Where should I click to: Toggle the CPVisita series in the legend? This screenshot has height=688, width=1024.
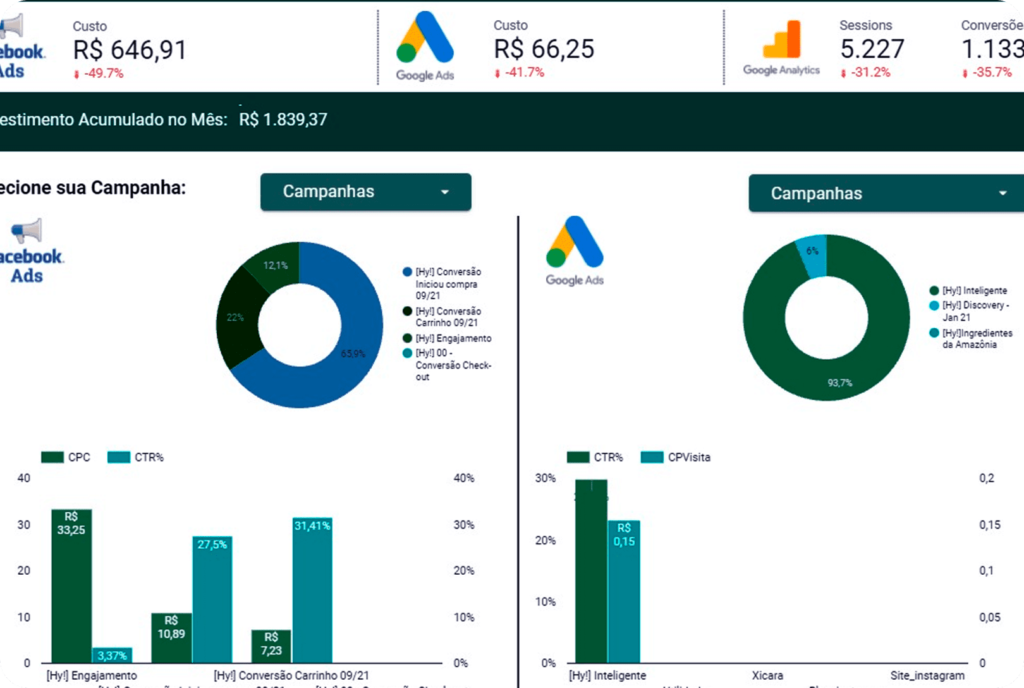coord(678,457)
